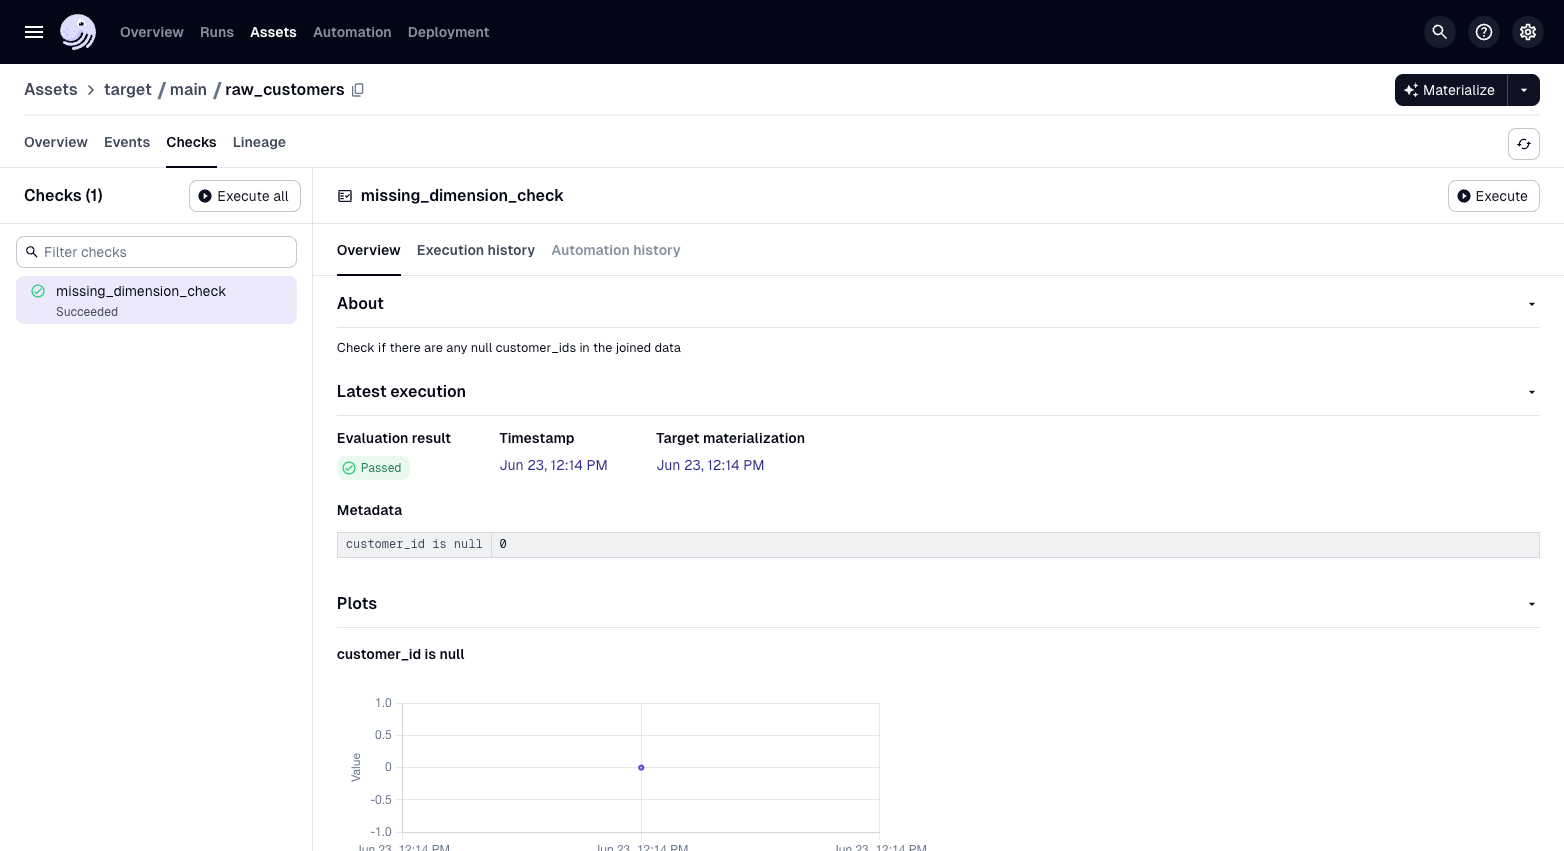Open the search icon in top bar
Image resolution: width=1564 pixels, height=851 pixels.
pyautogui.click(x=1439, y=32)
